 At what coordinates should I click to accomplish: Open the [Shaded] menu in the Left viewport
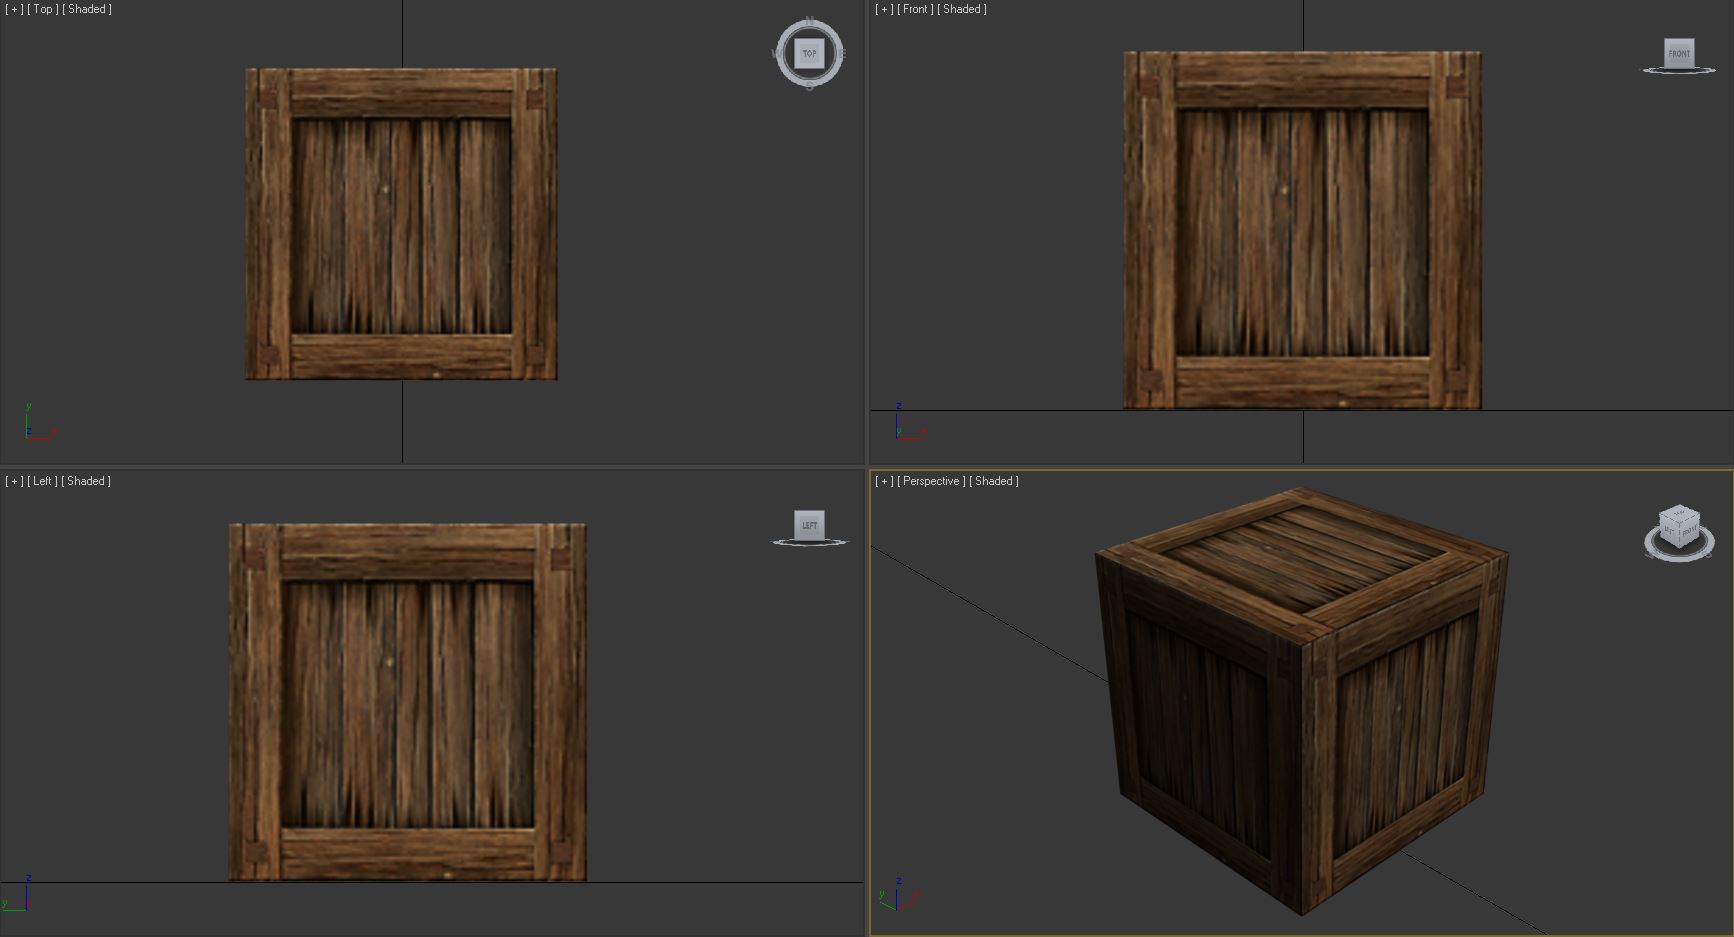(x=86, y=481)
